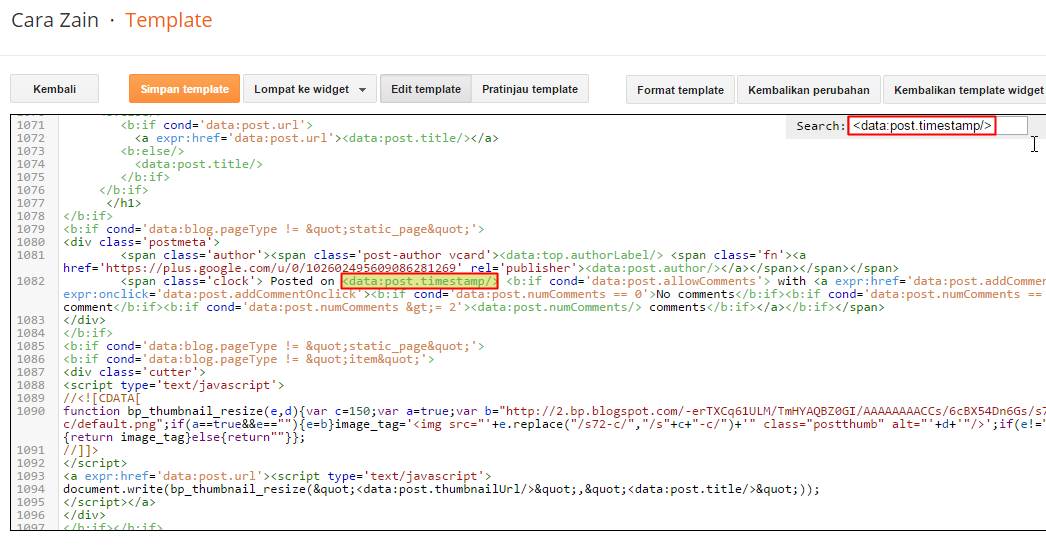This screenshot has height=547, width=1046.
Task: Click the highlighted data:post.timestamp tag
Action: pyautogui.click(x=419, y=281)
